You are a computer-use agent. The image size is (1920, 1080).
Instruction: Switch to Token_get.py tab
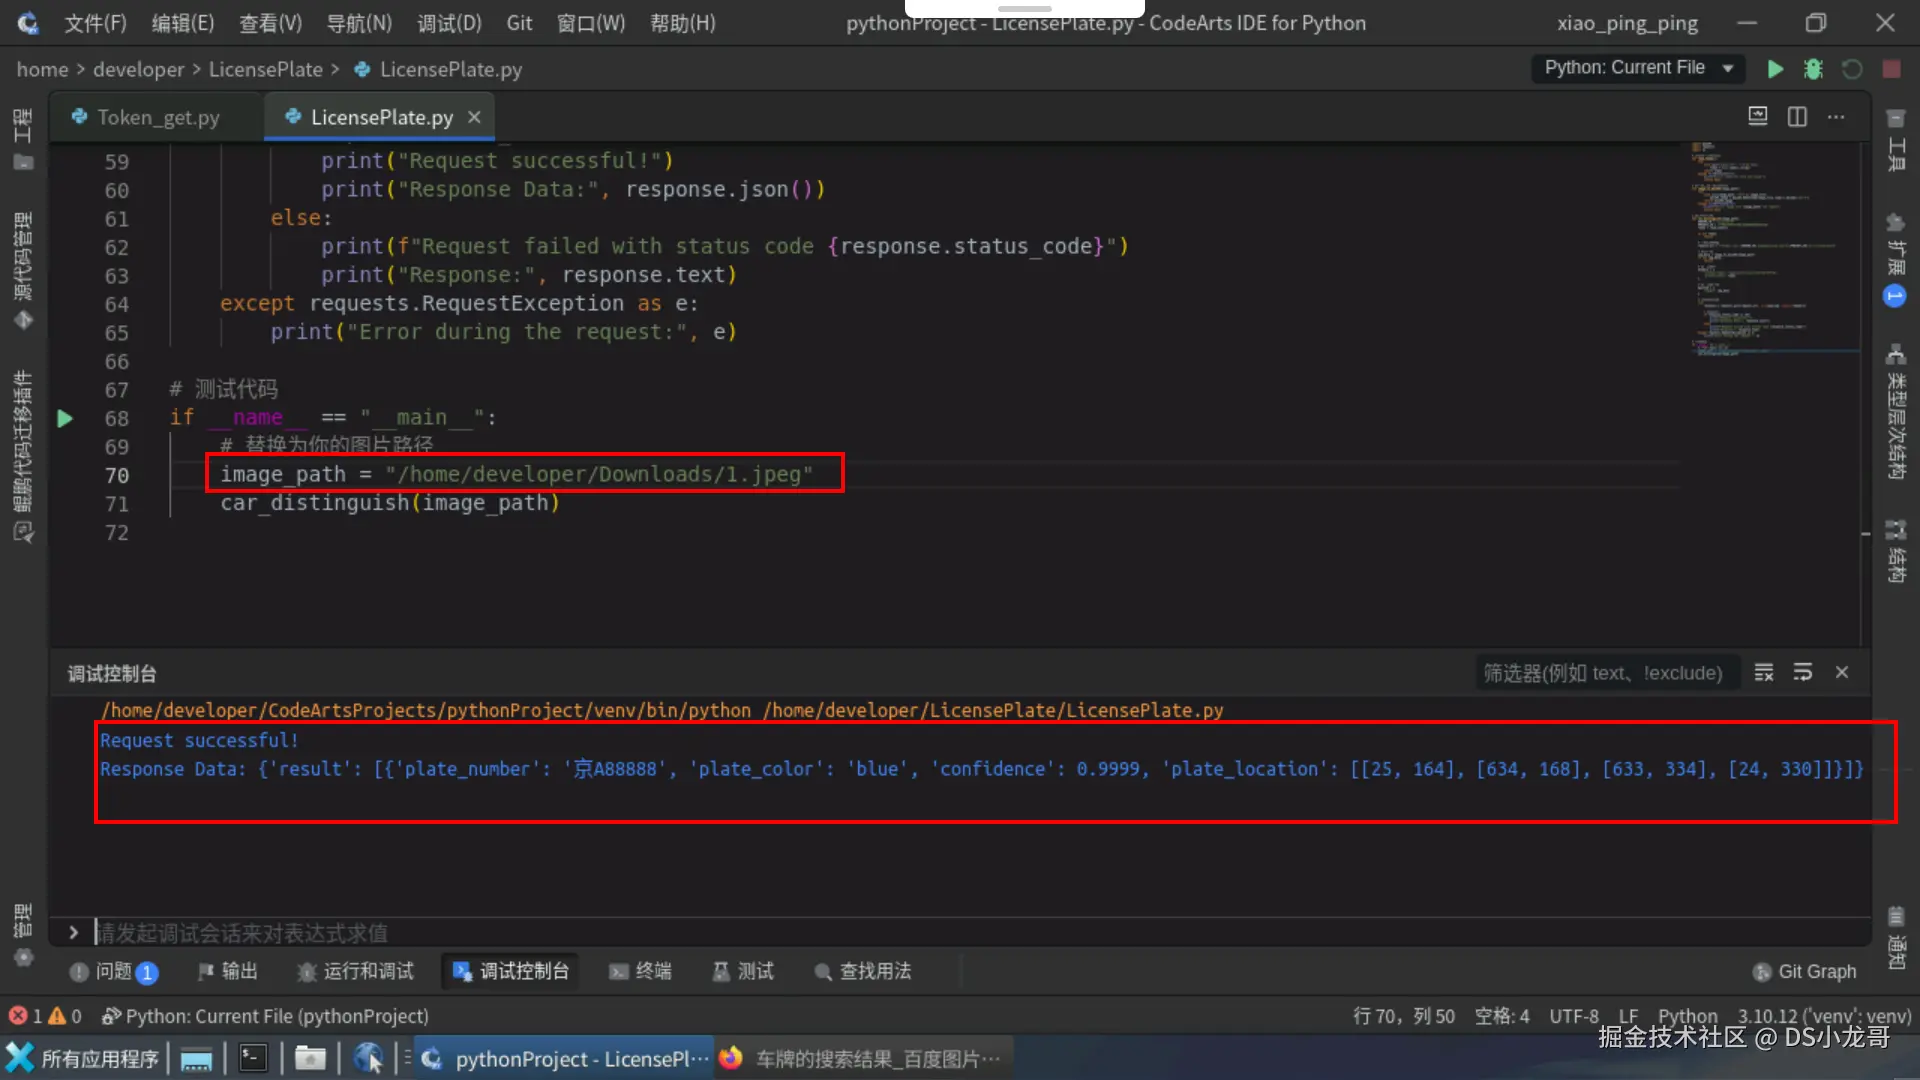pyautogui.click(x=157, y=118)
